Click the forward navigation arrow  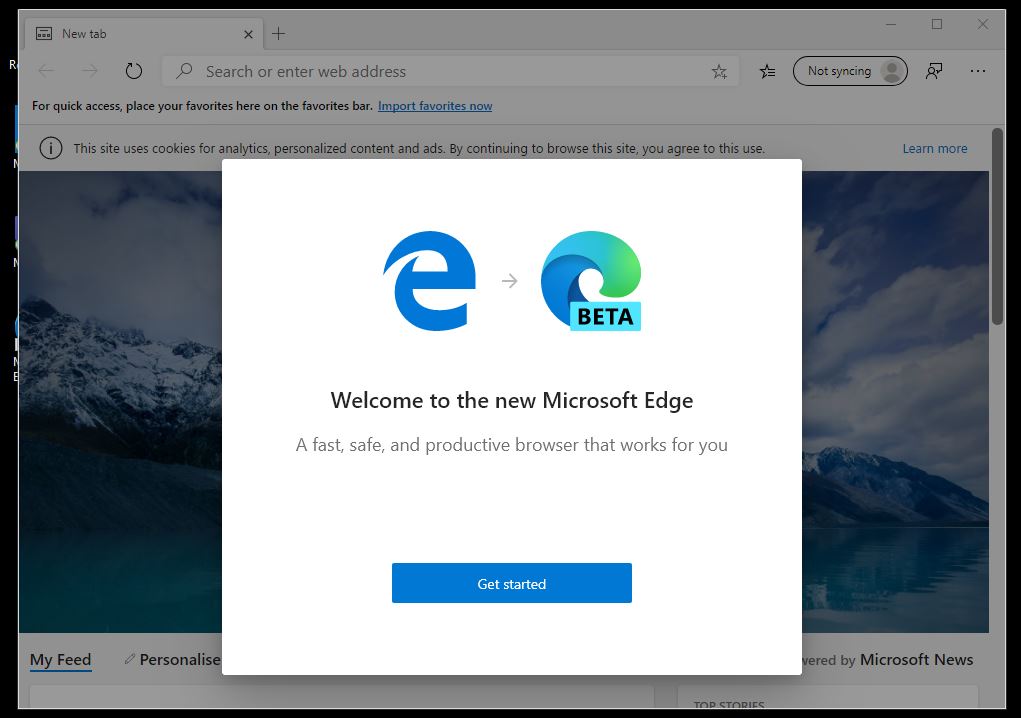(x=90, y=71)
